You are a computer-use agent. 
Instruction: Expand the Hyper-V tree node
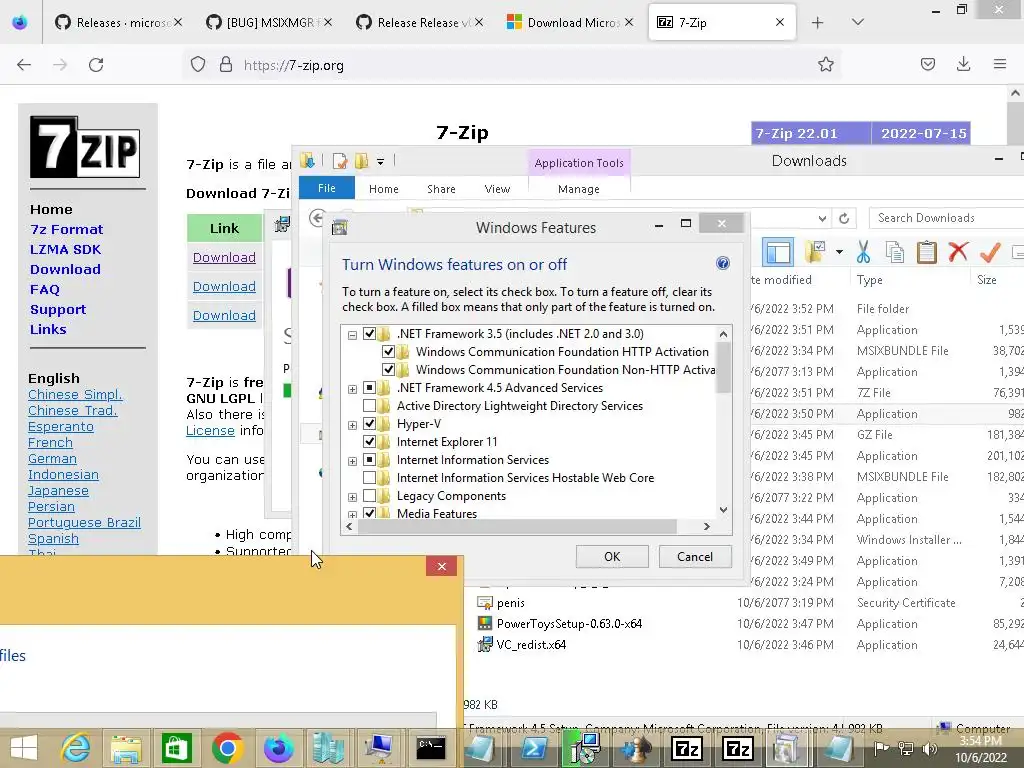(352, 425)
